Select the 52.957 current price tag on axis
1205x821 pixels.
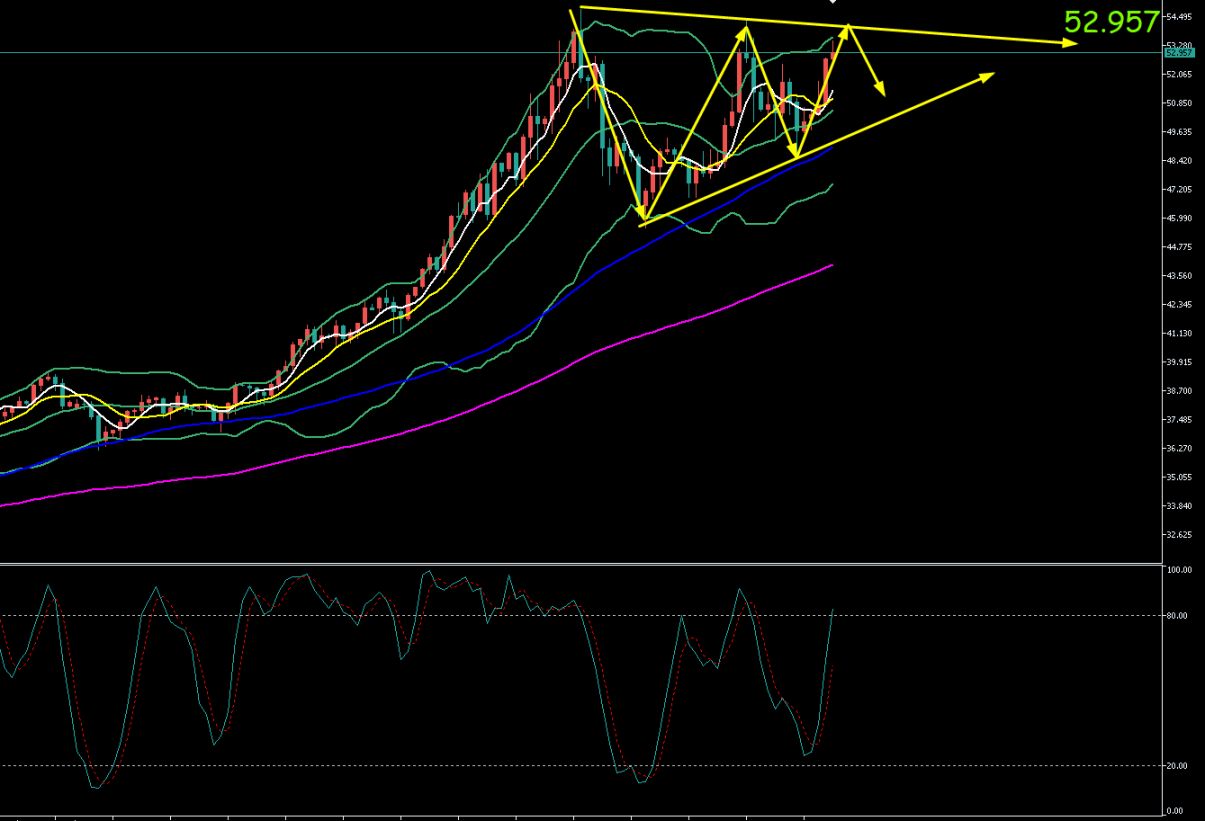coord(1179,53)
